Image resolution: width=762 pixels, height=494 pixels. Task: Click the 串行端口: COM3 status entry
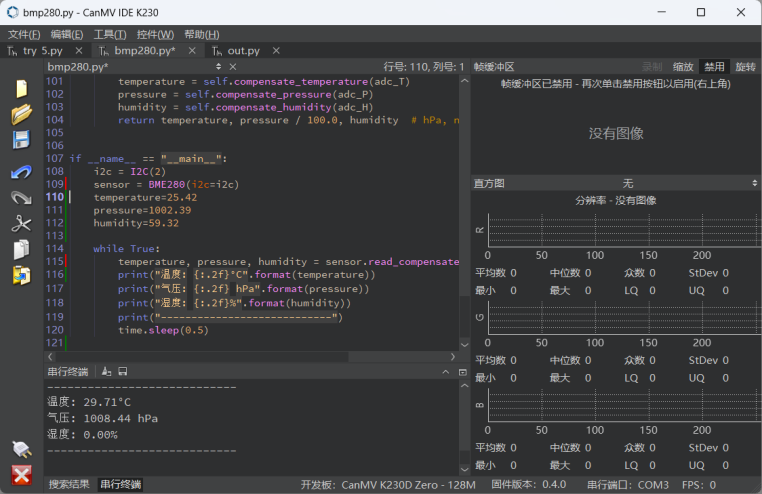(x=628, y=485)
